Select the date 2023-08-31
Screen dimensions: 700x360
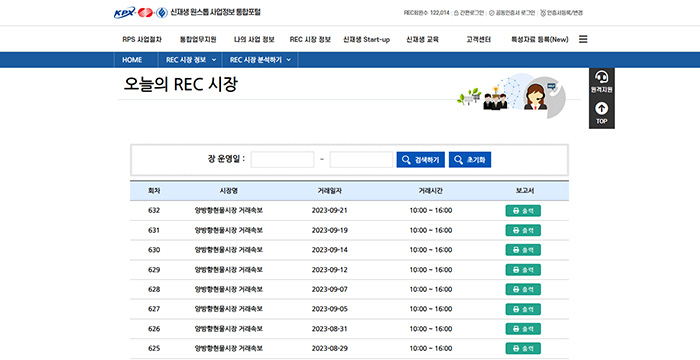329,329
